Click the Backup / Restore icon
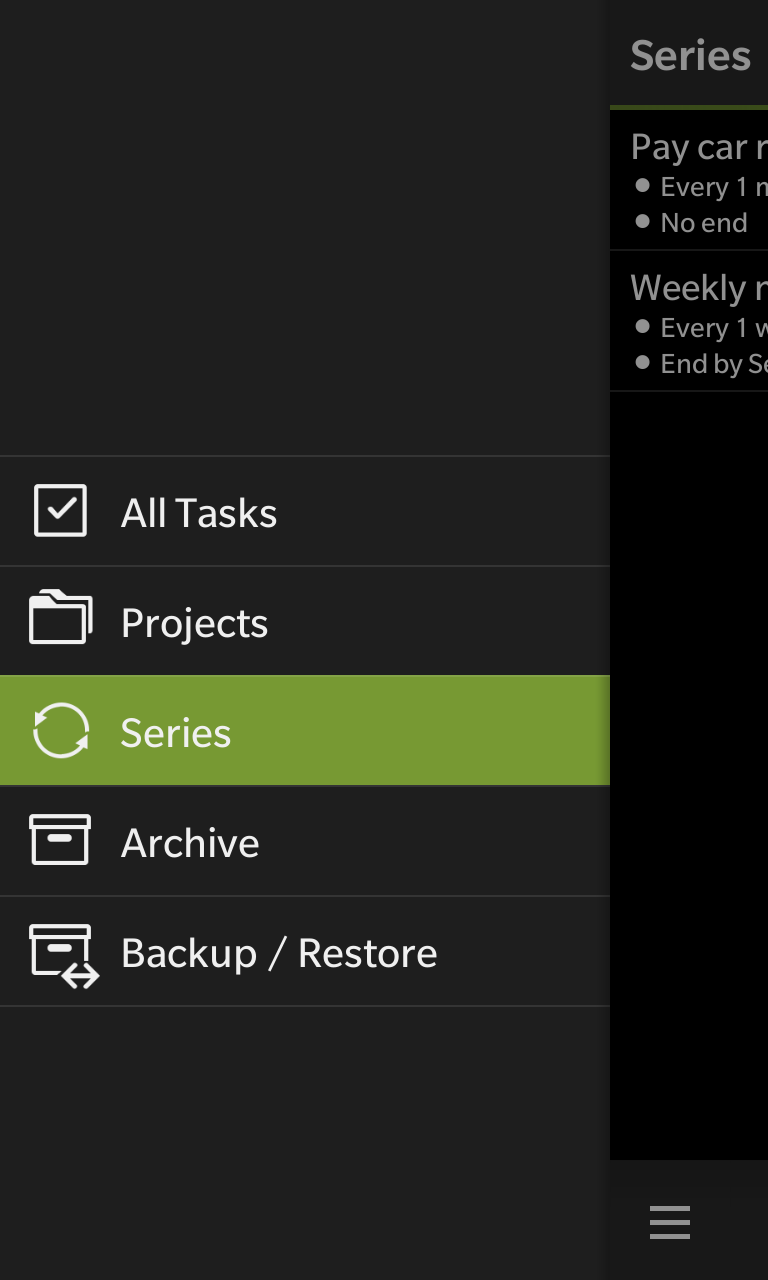 (x=64, y=955)
